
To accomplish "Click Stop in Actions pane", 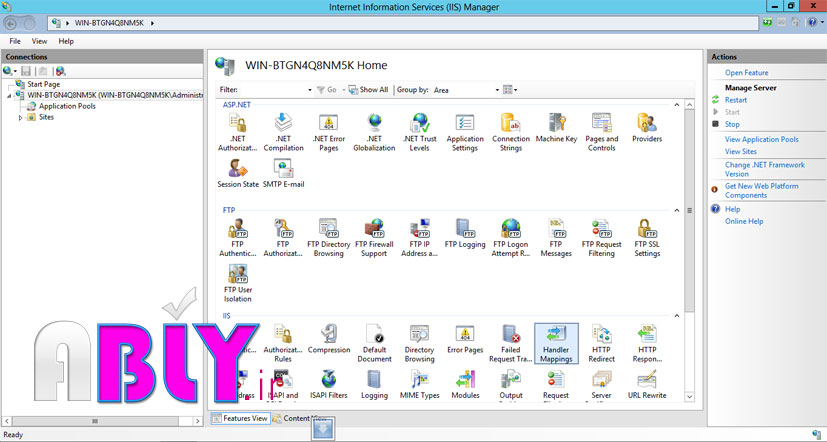I will pos(732,124).
